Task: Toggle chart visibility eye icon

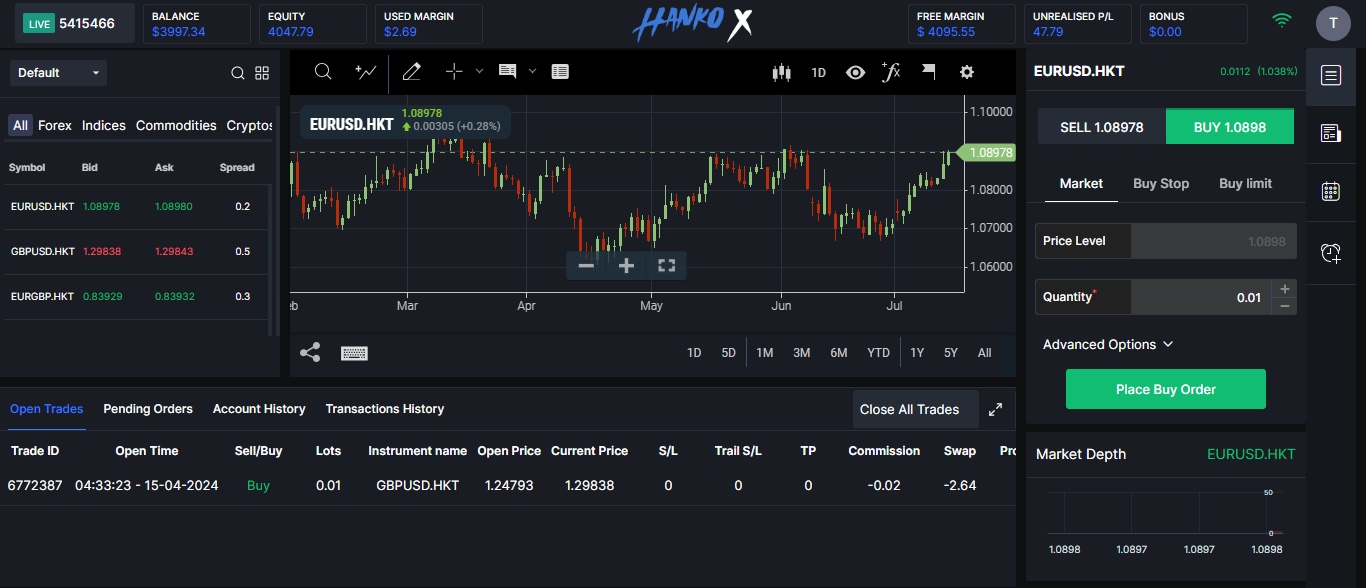Action: (x=855, y=72)
